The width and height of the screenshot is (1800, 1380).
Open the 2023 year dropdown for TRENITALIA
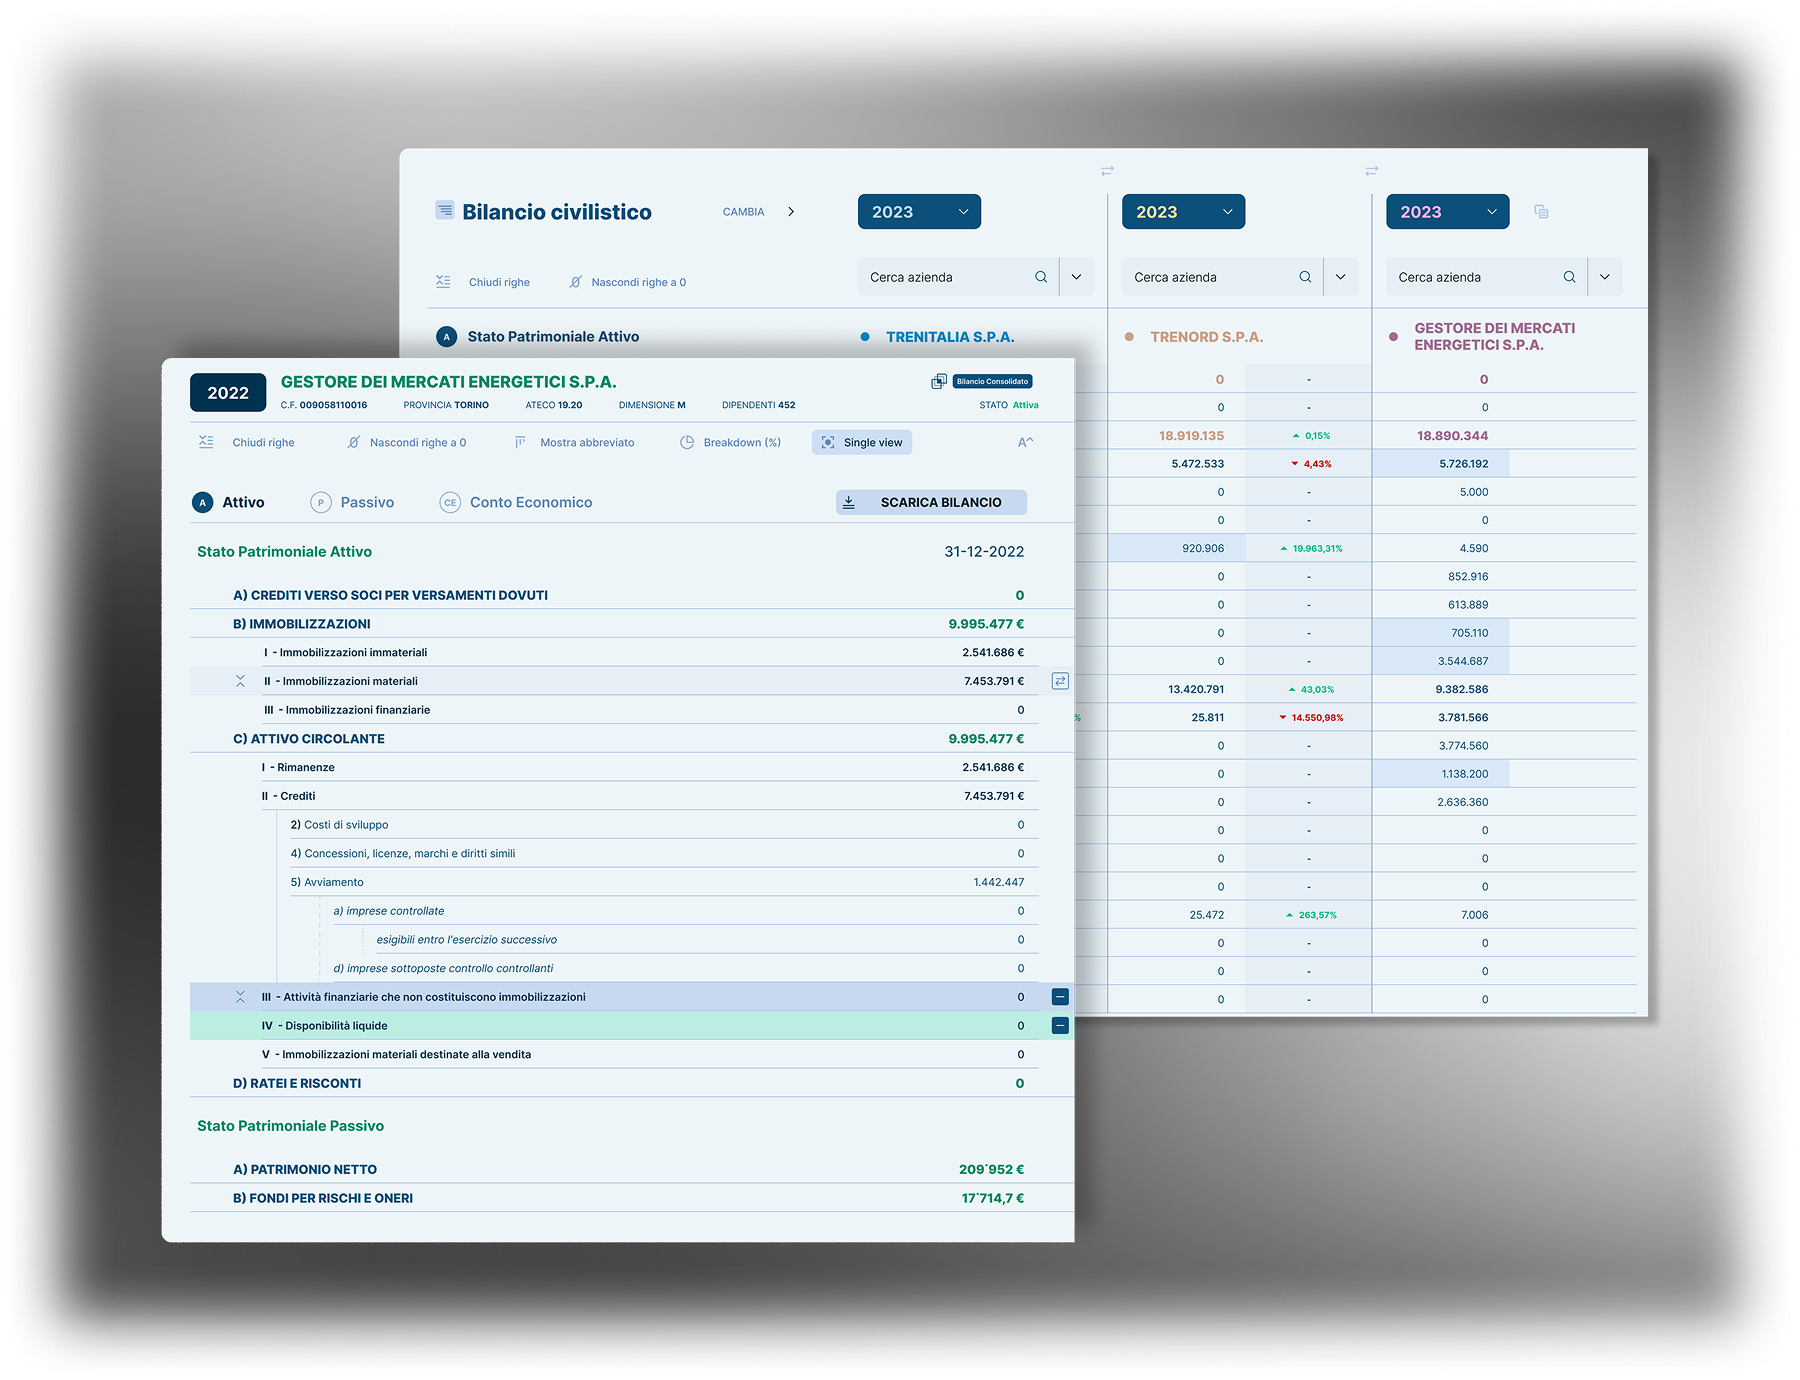[918, 212]
